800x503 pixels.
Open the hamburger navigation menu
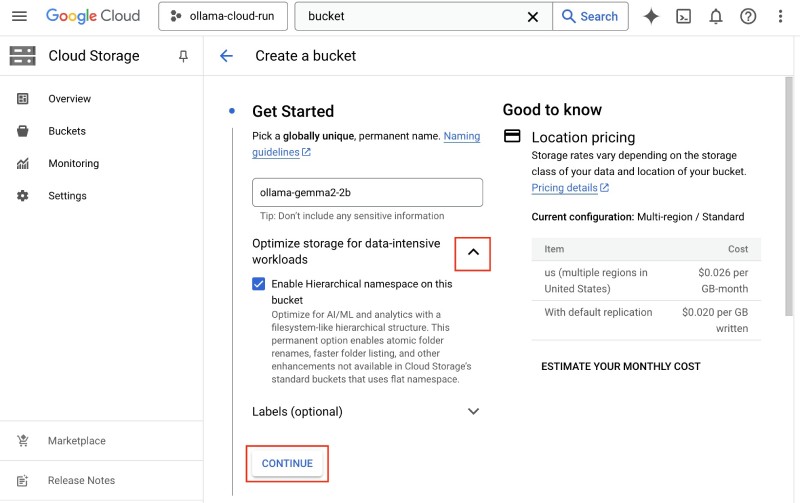coord(20,16)
